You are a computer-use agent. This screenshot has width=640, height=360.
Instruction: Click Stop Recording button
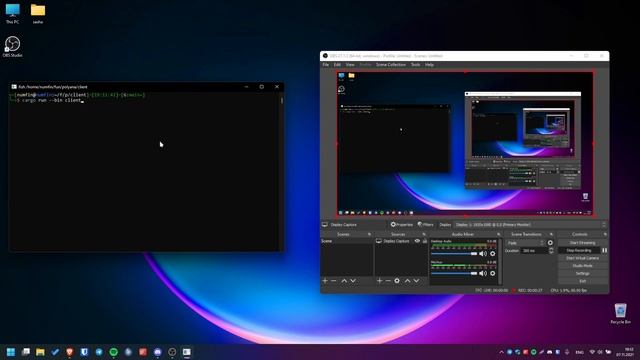(579, 250)
